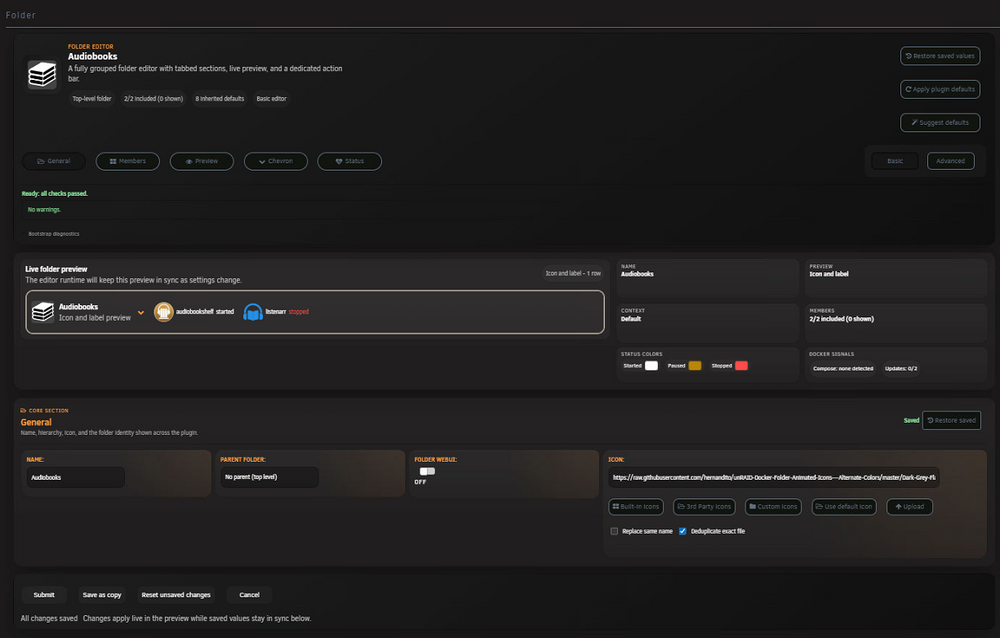Click the 8 inherited defaults chip
This screenshot has height=638, width=1000.
[219, 99]
